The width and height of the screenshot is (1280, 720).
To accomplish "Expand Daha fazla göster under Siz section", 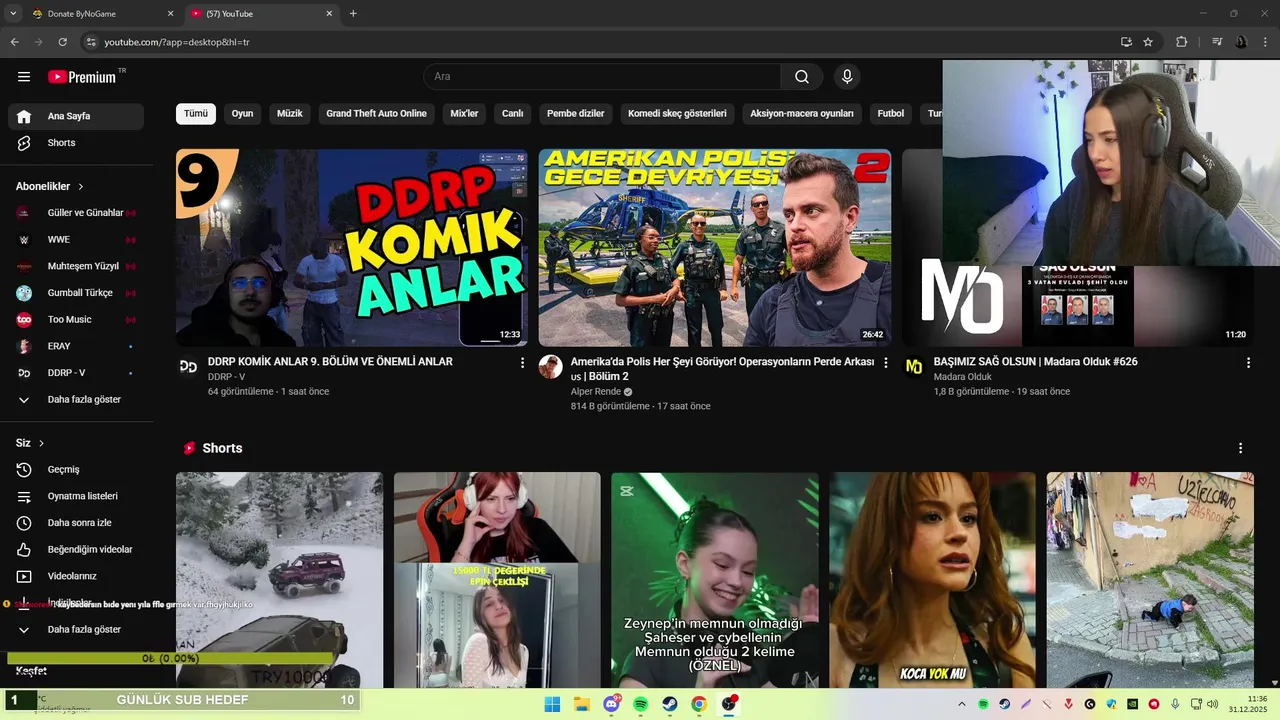I will [x=76, y=630].
